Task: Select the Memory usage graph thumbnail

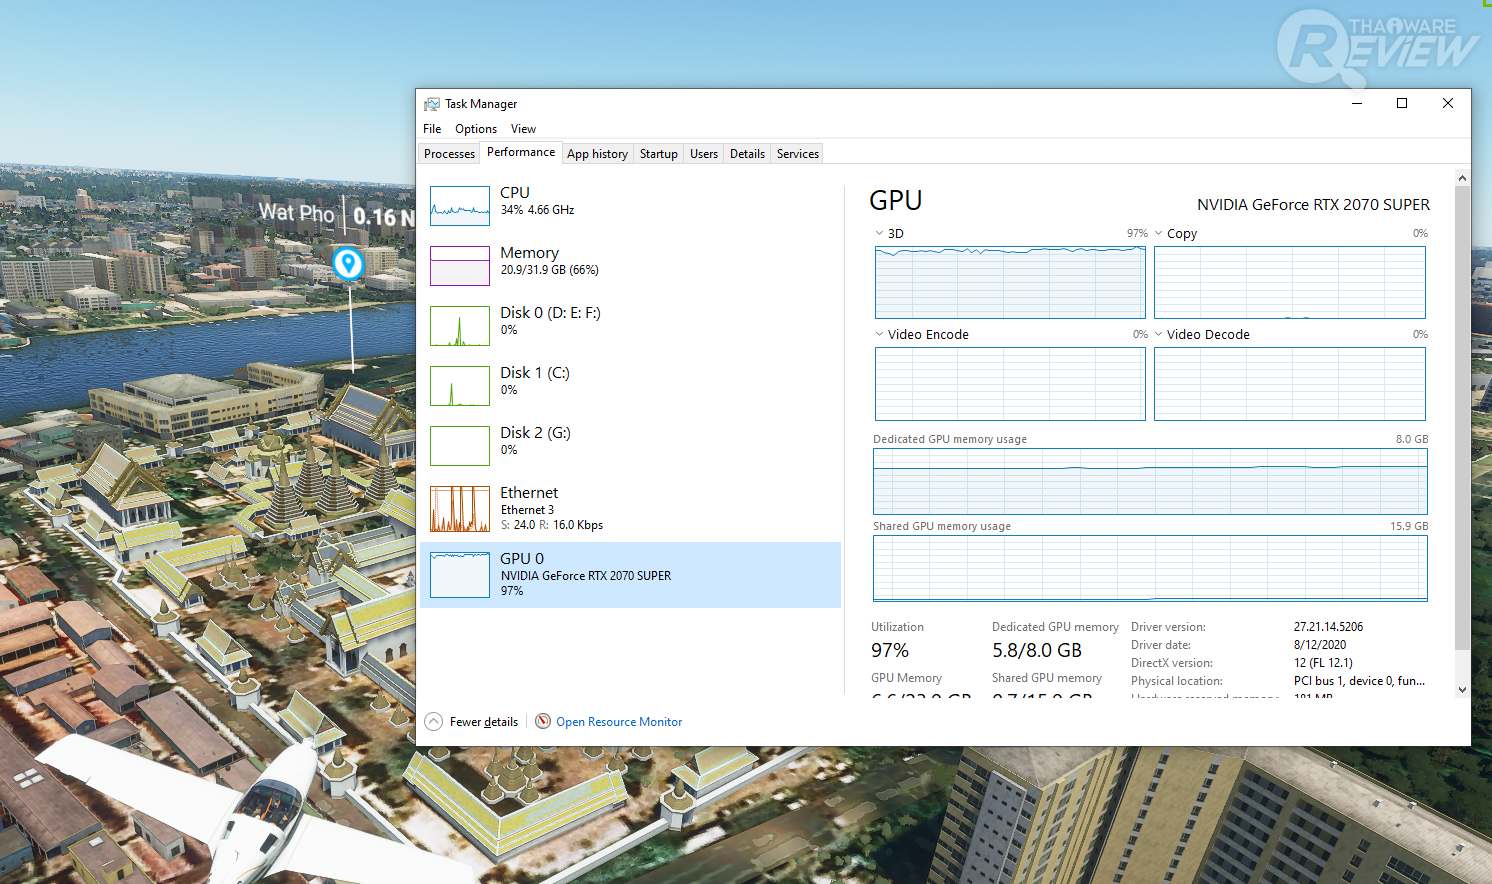Action: coord(460,266)
